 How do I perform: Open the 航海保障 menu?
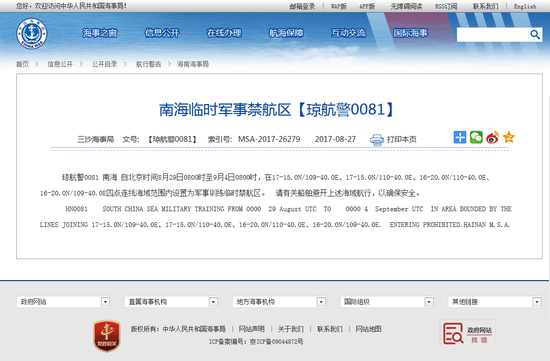click(286, 33)
